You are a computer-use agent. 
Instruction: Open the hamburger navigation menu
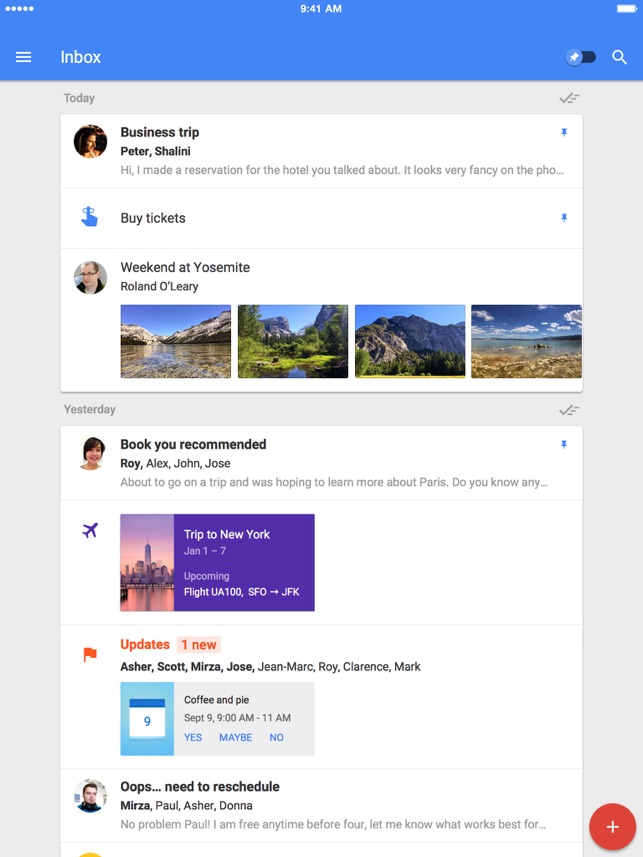pos(24,57)
